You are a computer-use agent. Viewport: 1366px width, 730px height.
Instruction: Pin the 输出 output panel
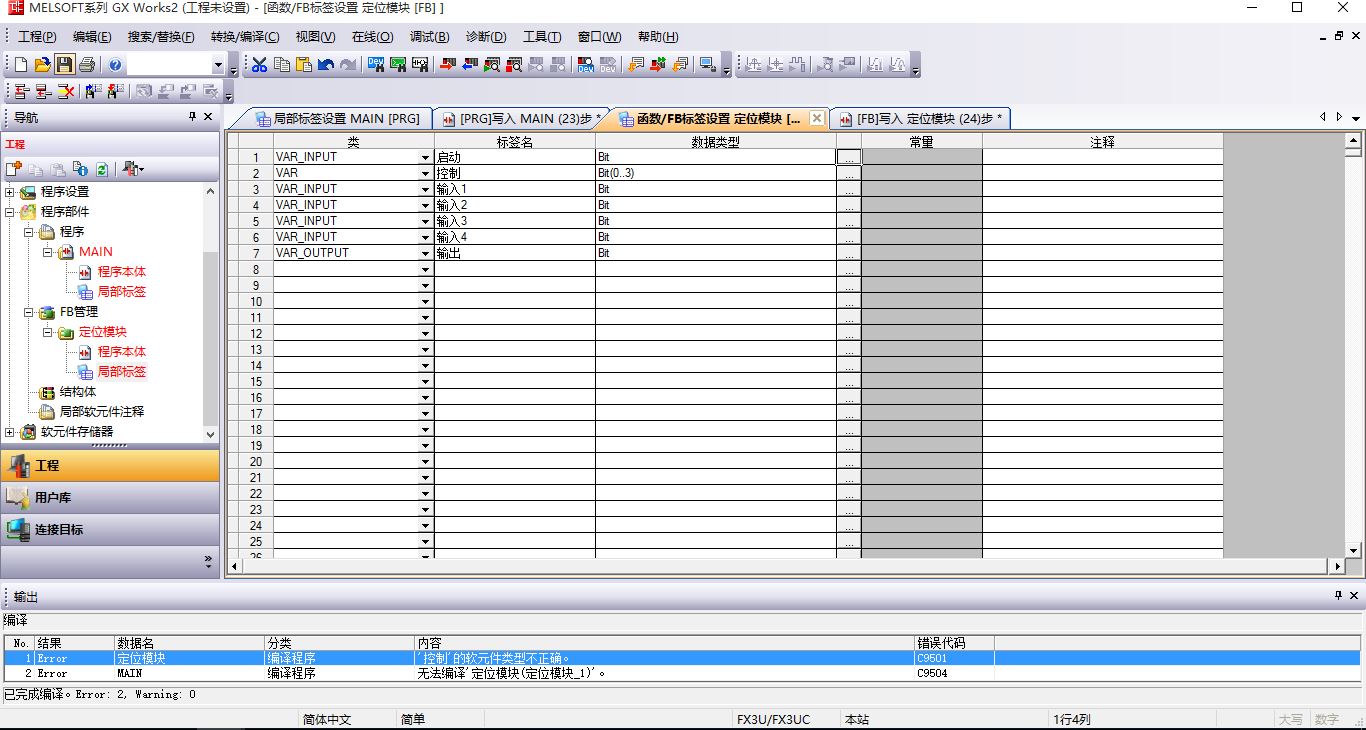(1339, 596)
